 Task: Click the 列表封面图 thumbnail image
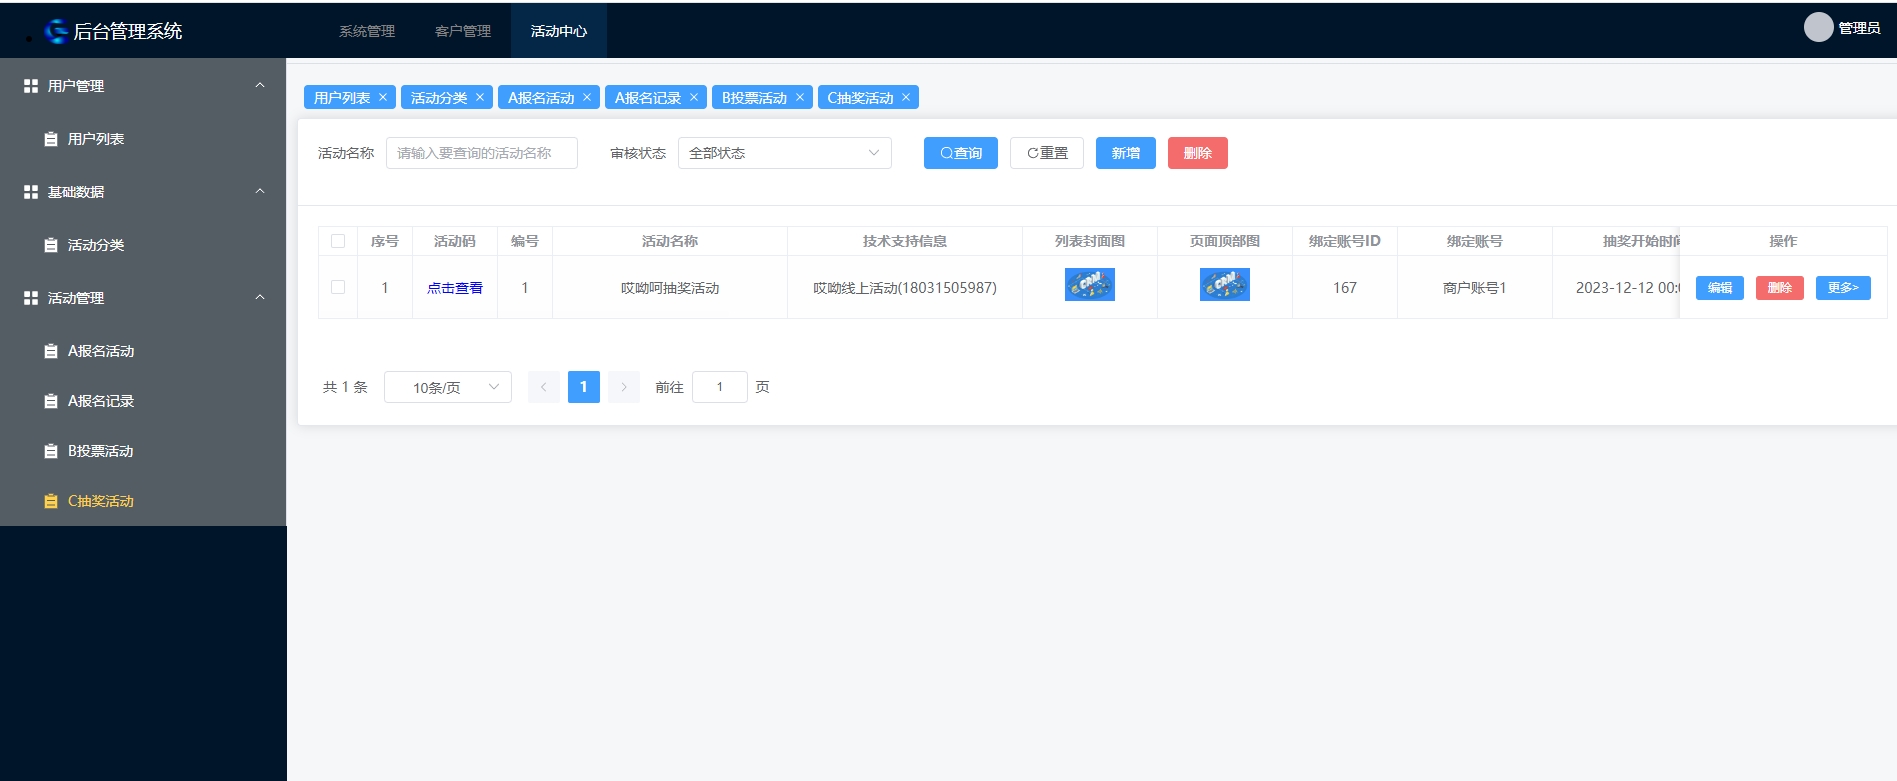point(1089,285)
